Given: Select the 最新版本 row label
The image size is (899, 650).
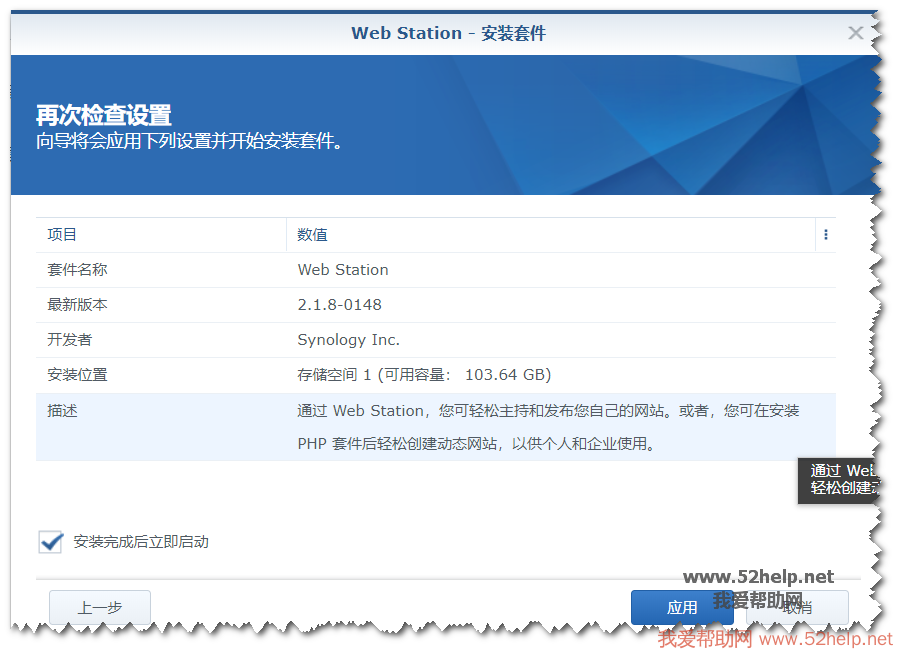Looking at the screenshot, I should pyautogui.click(x=77, y=305).
